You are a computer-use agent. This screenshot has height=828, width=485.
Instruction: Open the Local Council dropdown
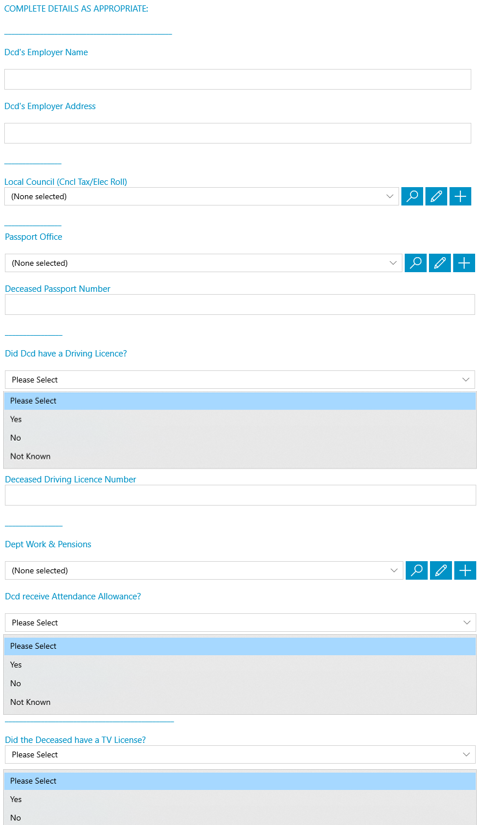(x=201, y=196)
